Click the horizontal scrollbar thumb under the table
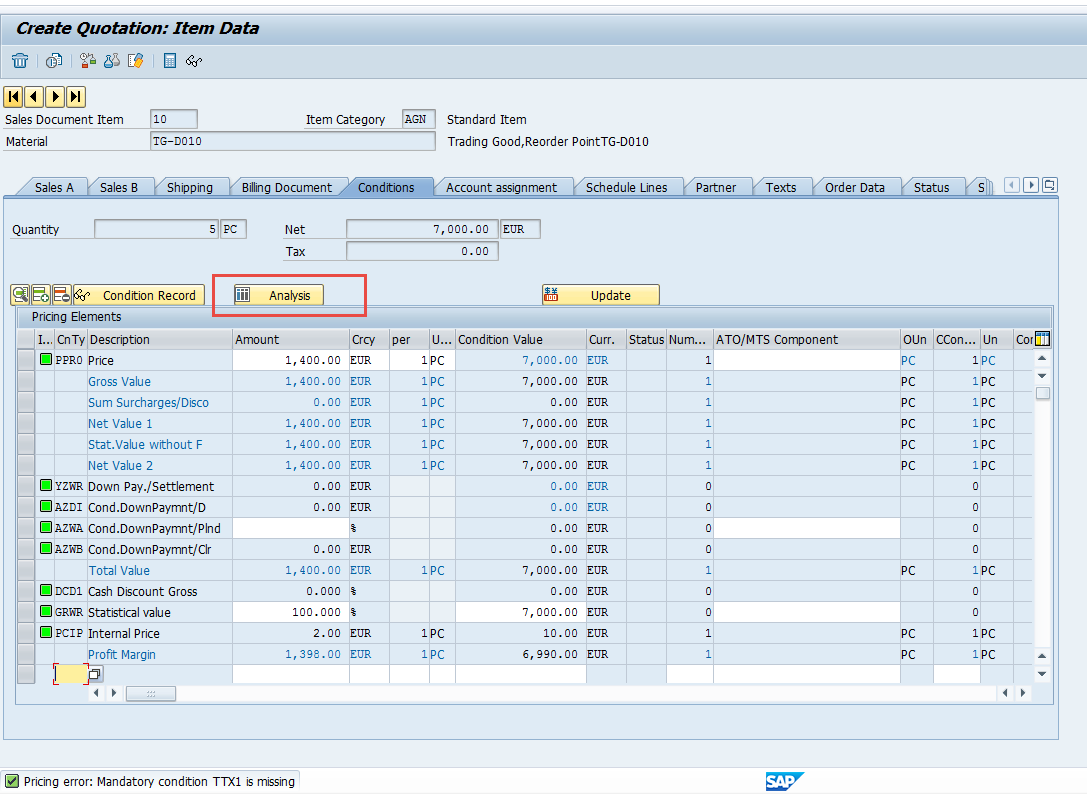 point(151,693)
